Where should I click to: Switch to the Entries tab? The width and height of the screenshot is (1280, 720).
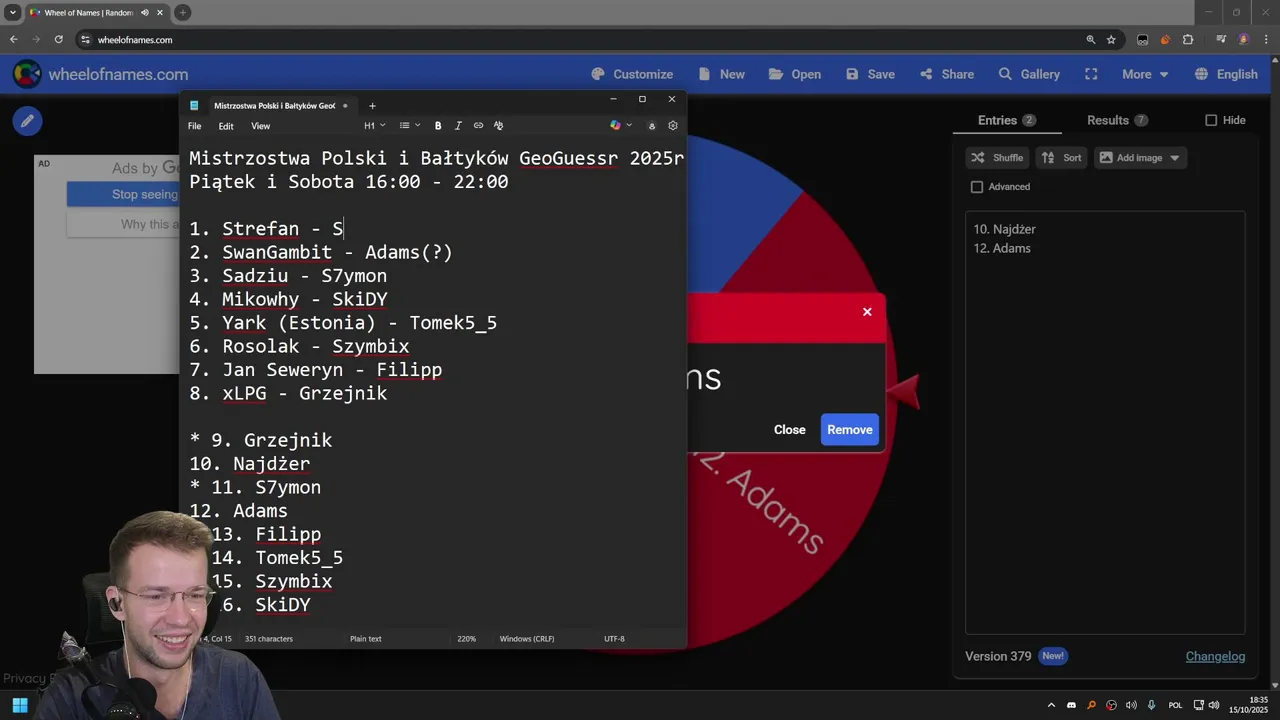1007,120
